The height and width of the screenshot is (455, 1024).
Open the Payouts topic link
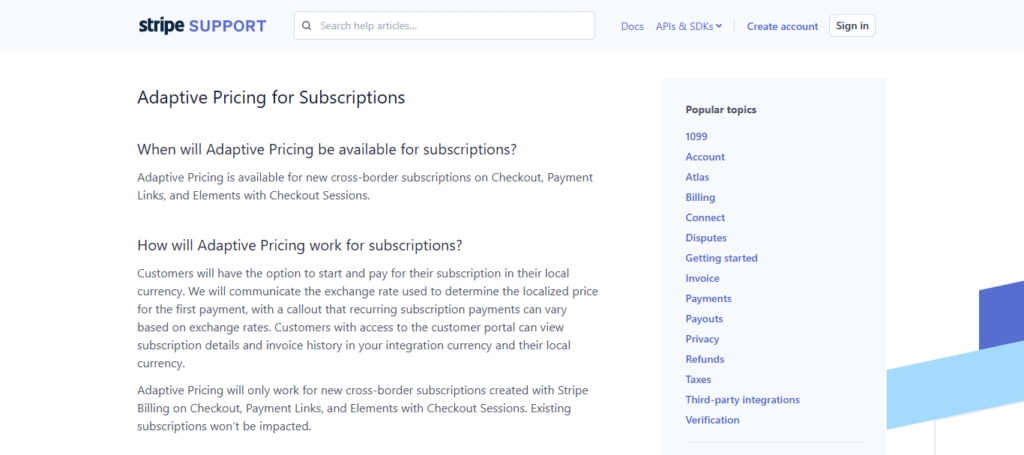[704, 319]
